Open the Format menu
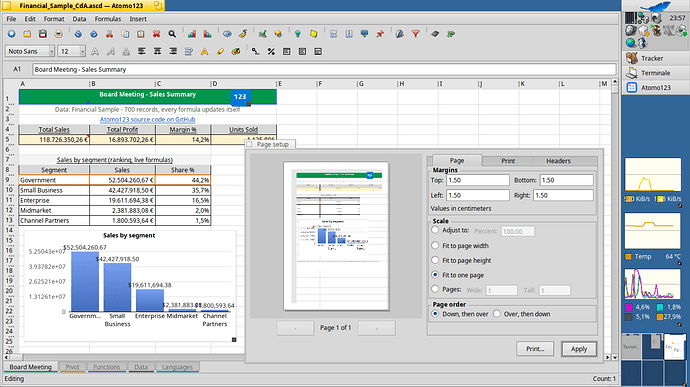The image size is (690, 387). (x=54, y=19)
